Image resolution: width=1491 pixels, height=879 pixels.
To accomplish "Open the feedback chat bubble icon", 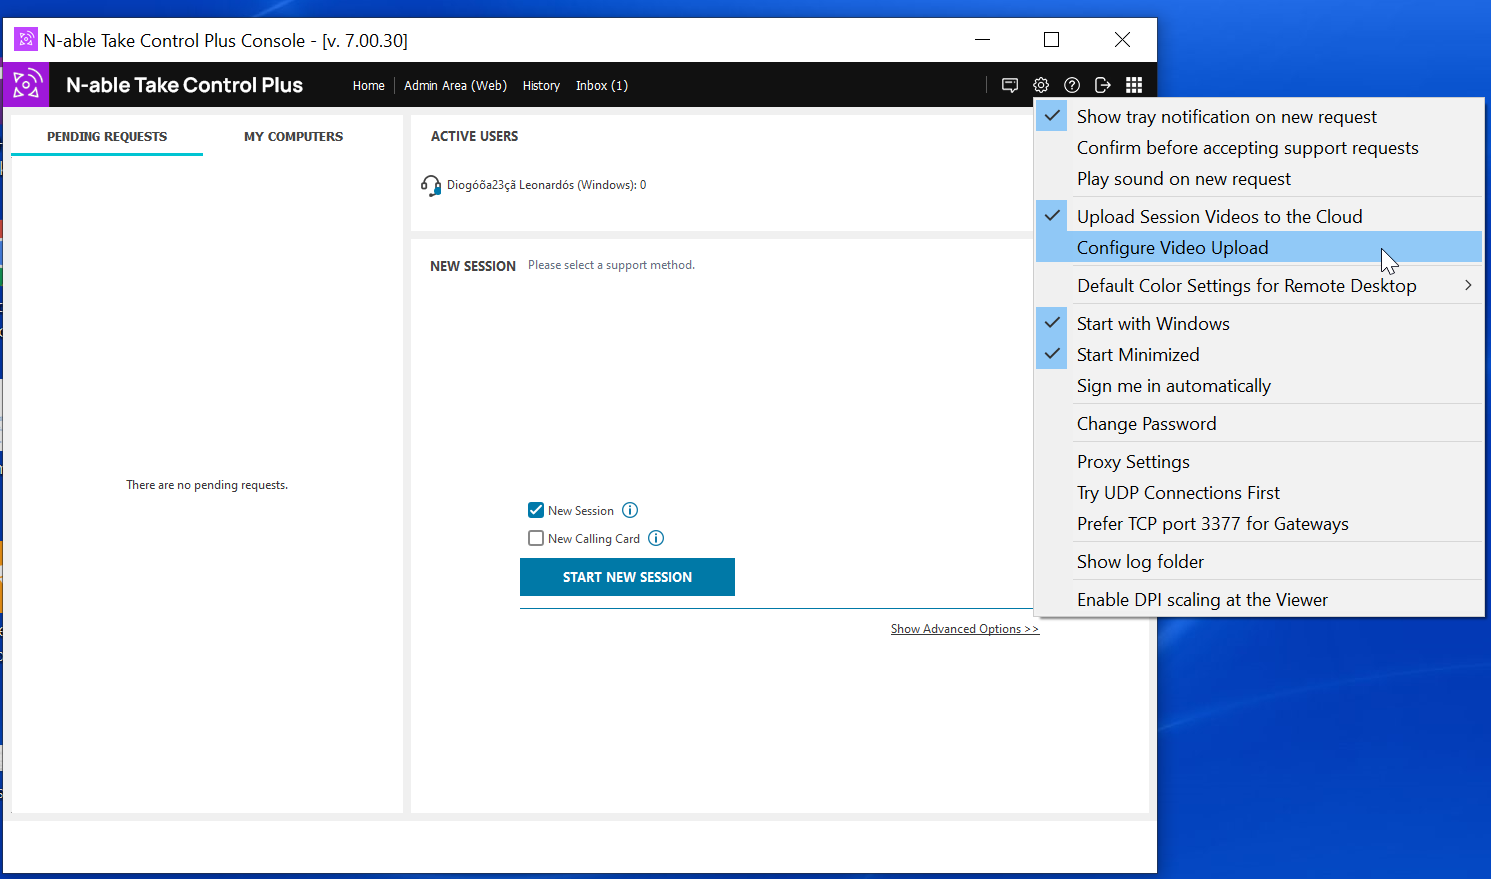I will tap(1009, 85).
